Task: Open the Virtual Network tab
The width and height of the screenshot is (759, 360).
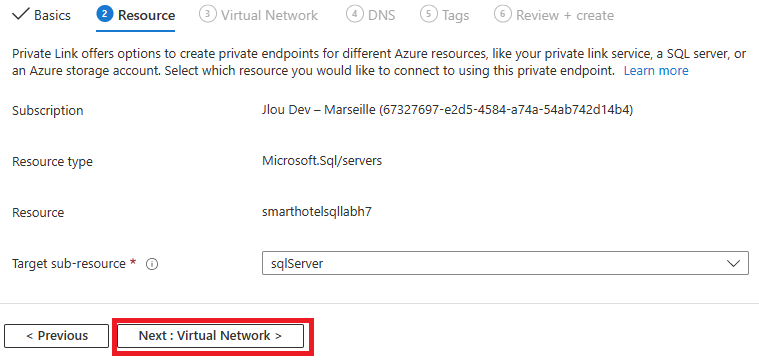Action: click(x=258, y=15)
